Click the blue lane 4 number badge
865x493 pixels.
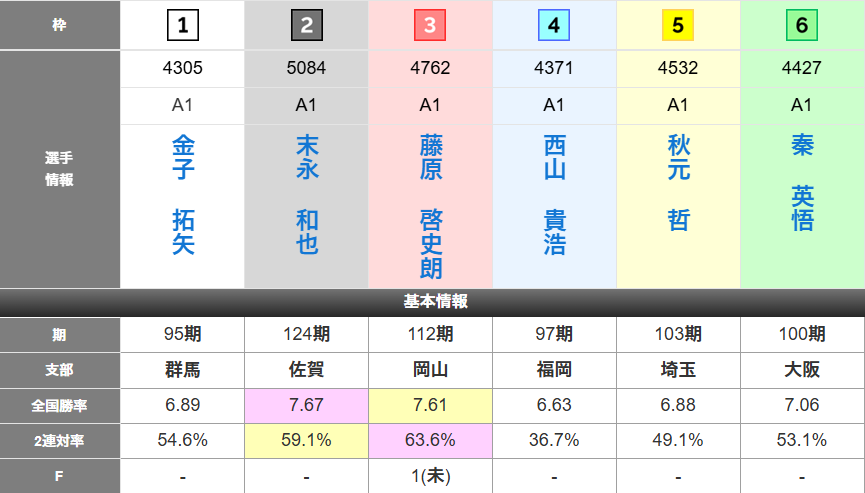(x=554, y=25)
